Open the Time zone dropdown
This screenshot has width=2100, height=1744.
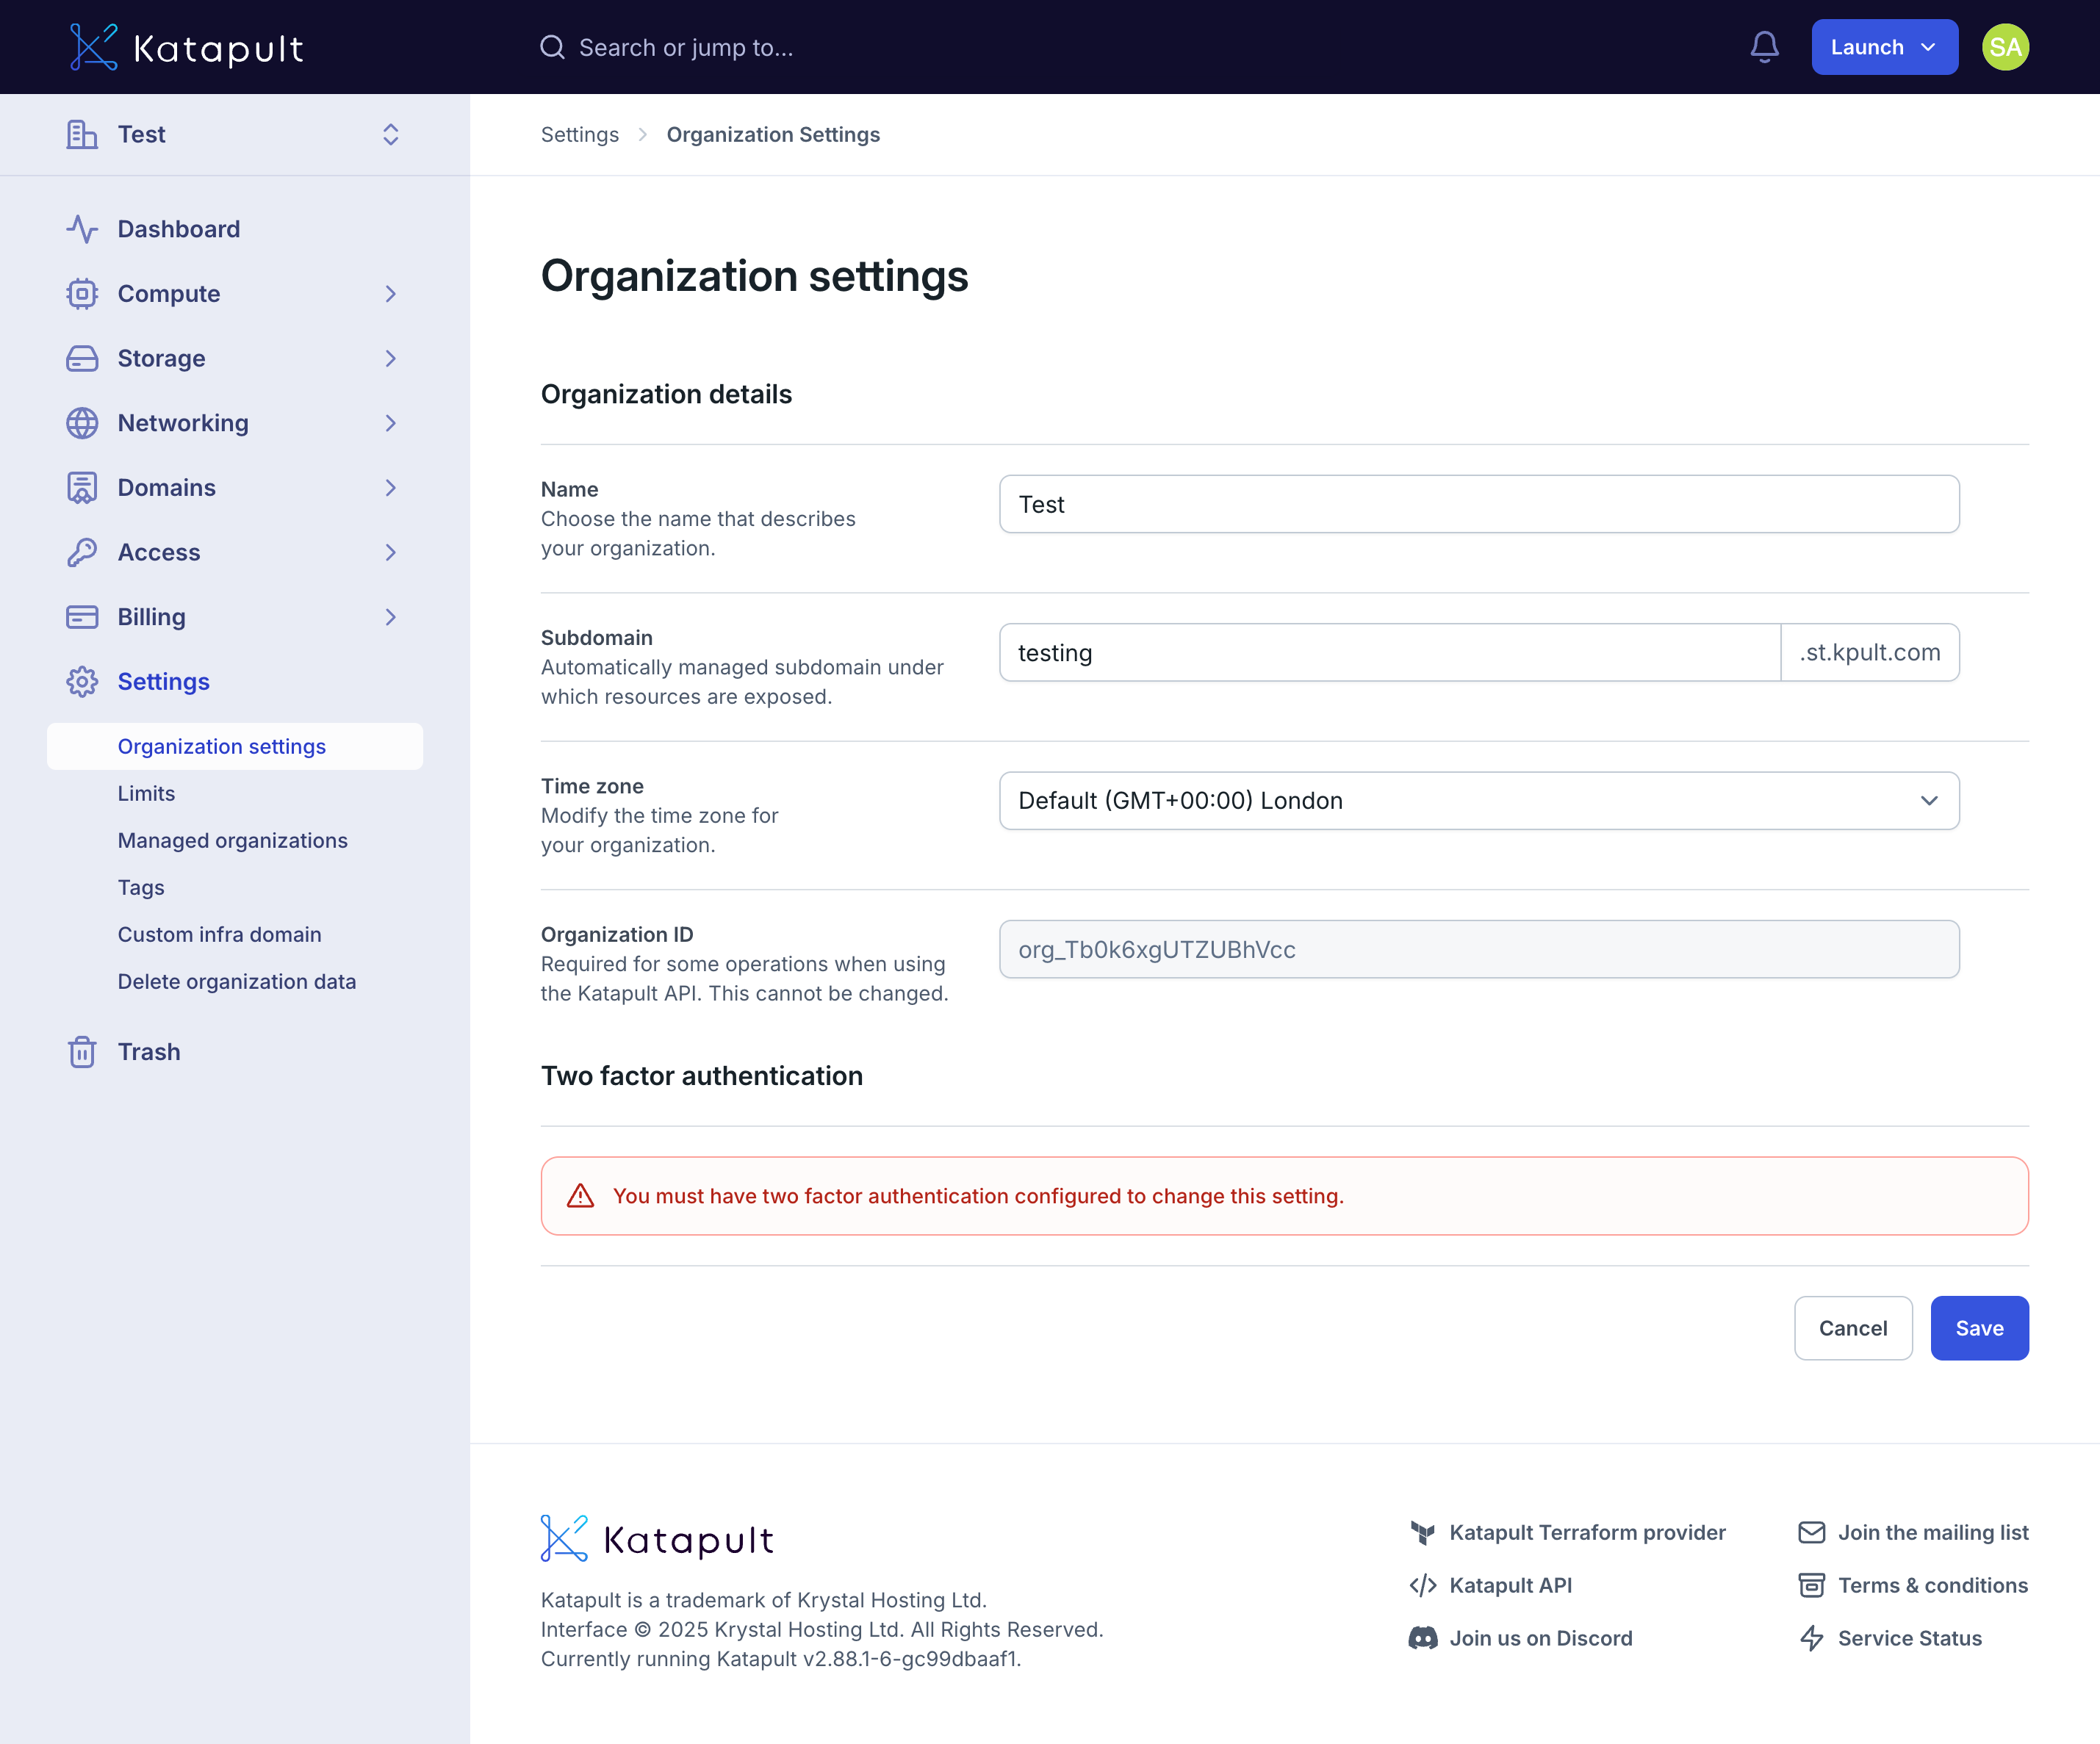coord(1479,801)
